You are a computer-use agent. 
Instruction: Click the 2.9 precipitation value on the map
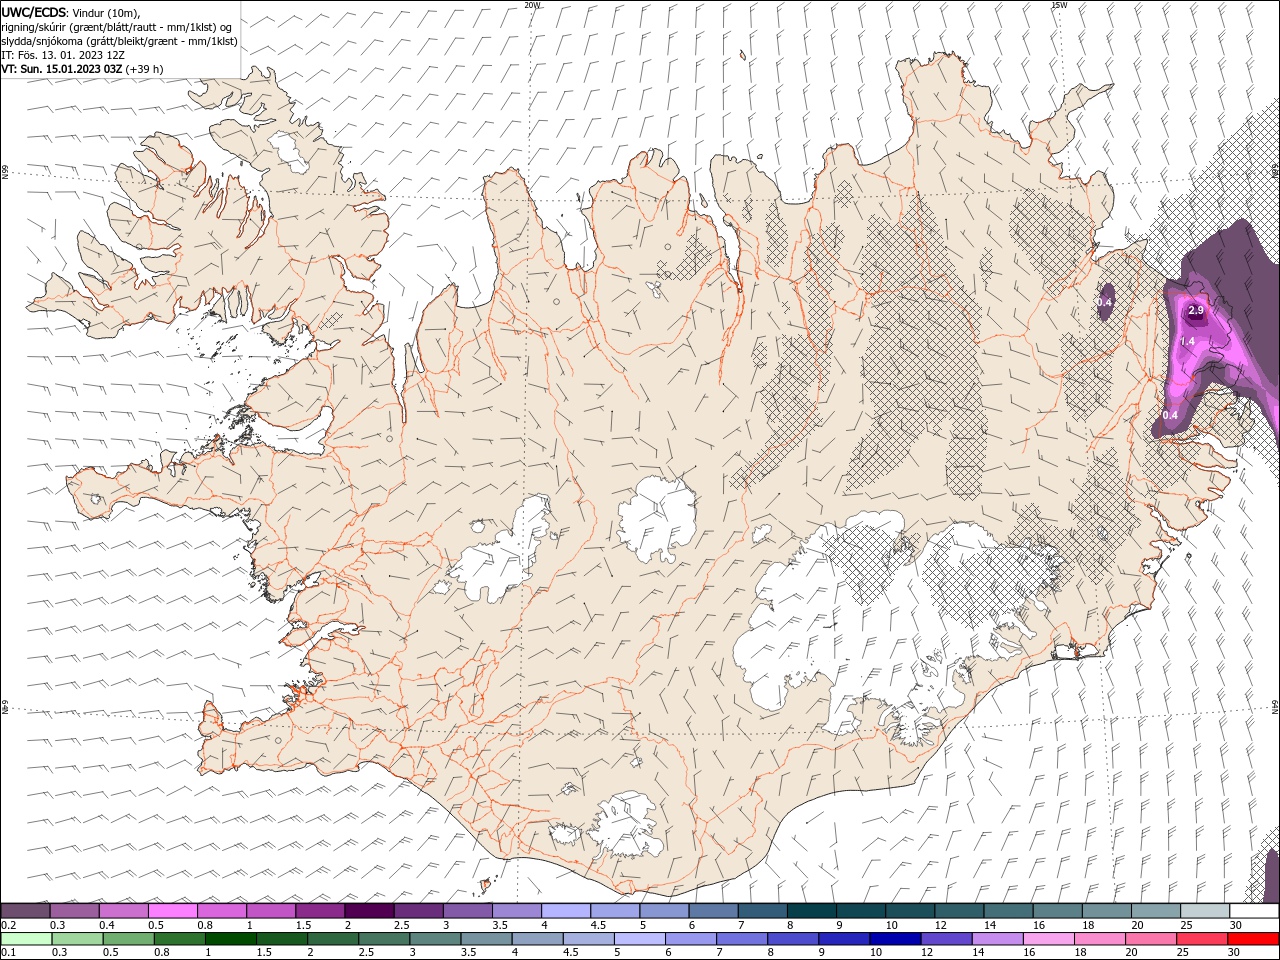click(1196, 311)
